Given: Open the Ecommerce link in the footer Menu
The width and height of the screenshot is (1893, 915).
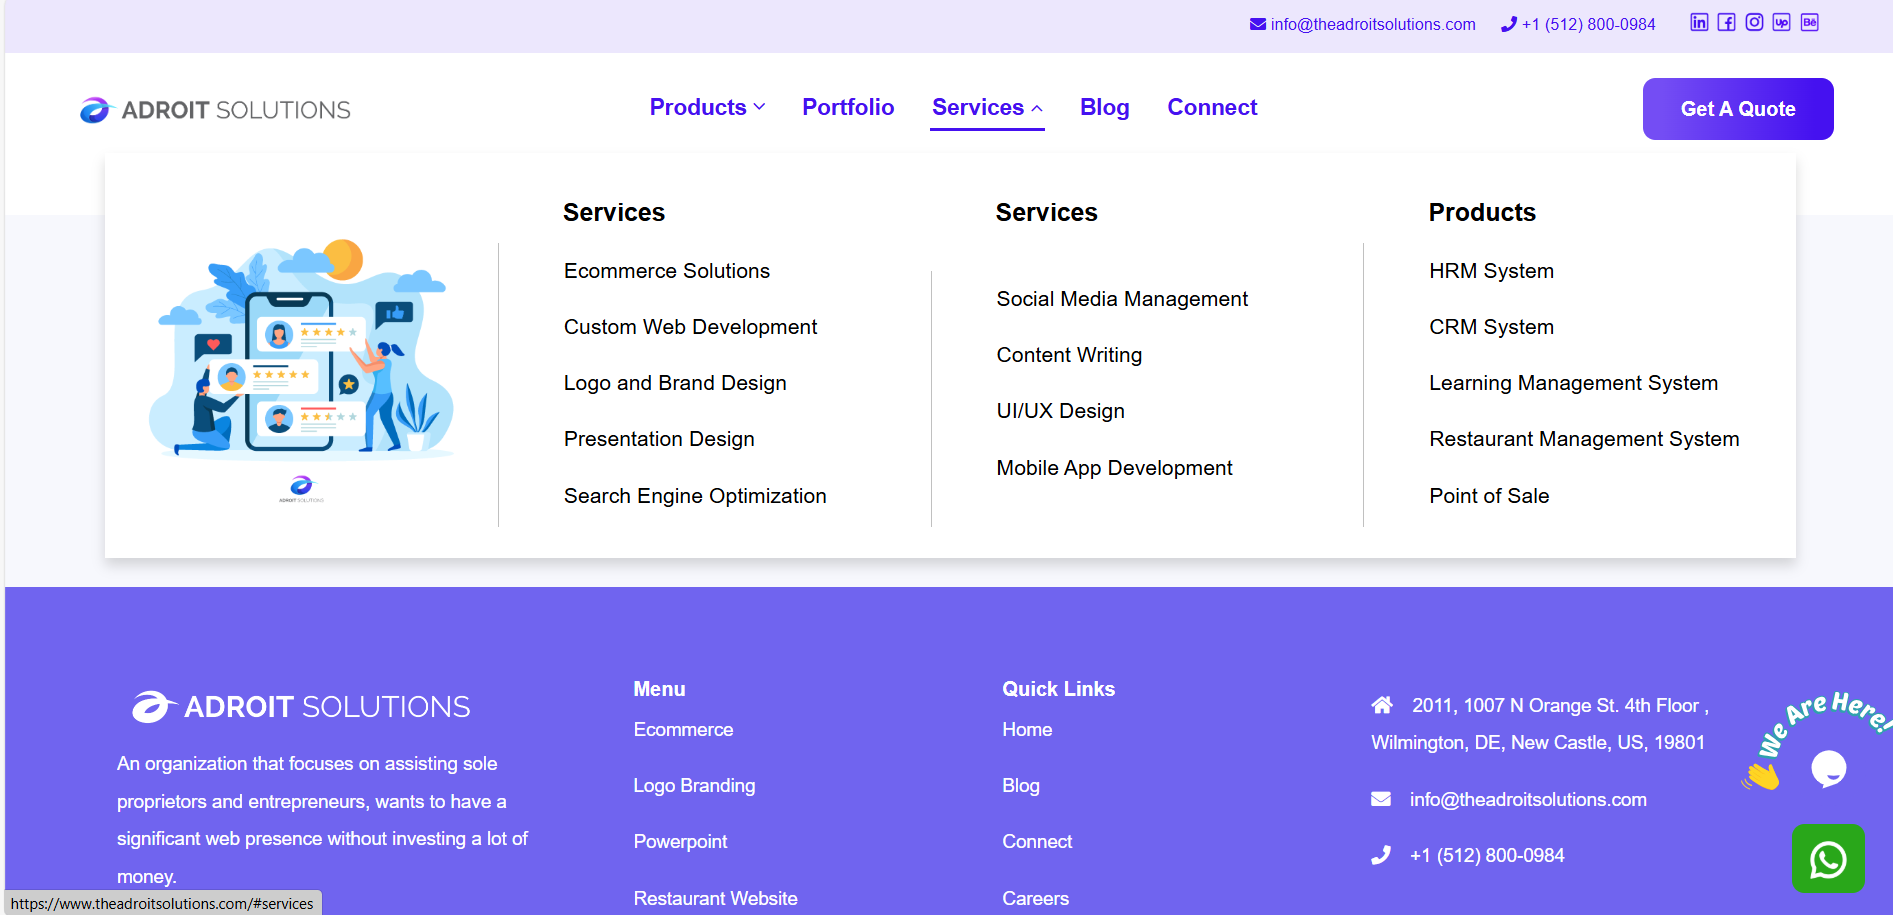Looking at the screenshot, I should pos(683,730).
